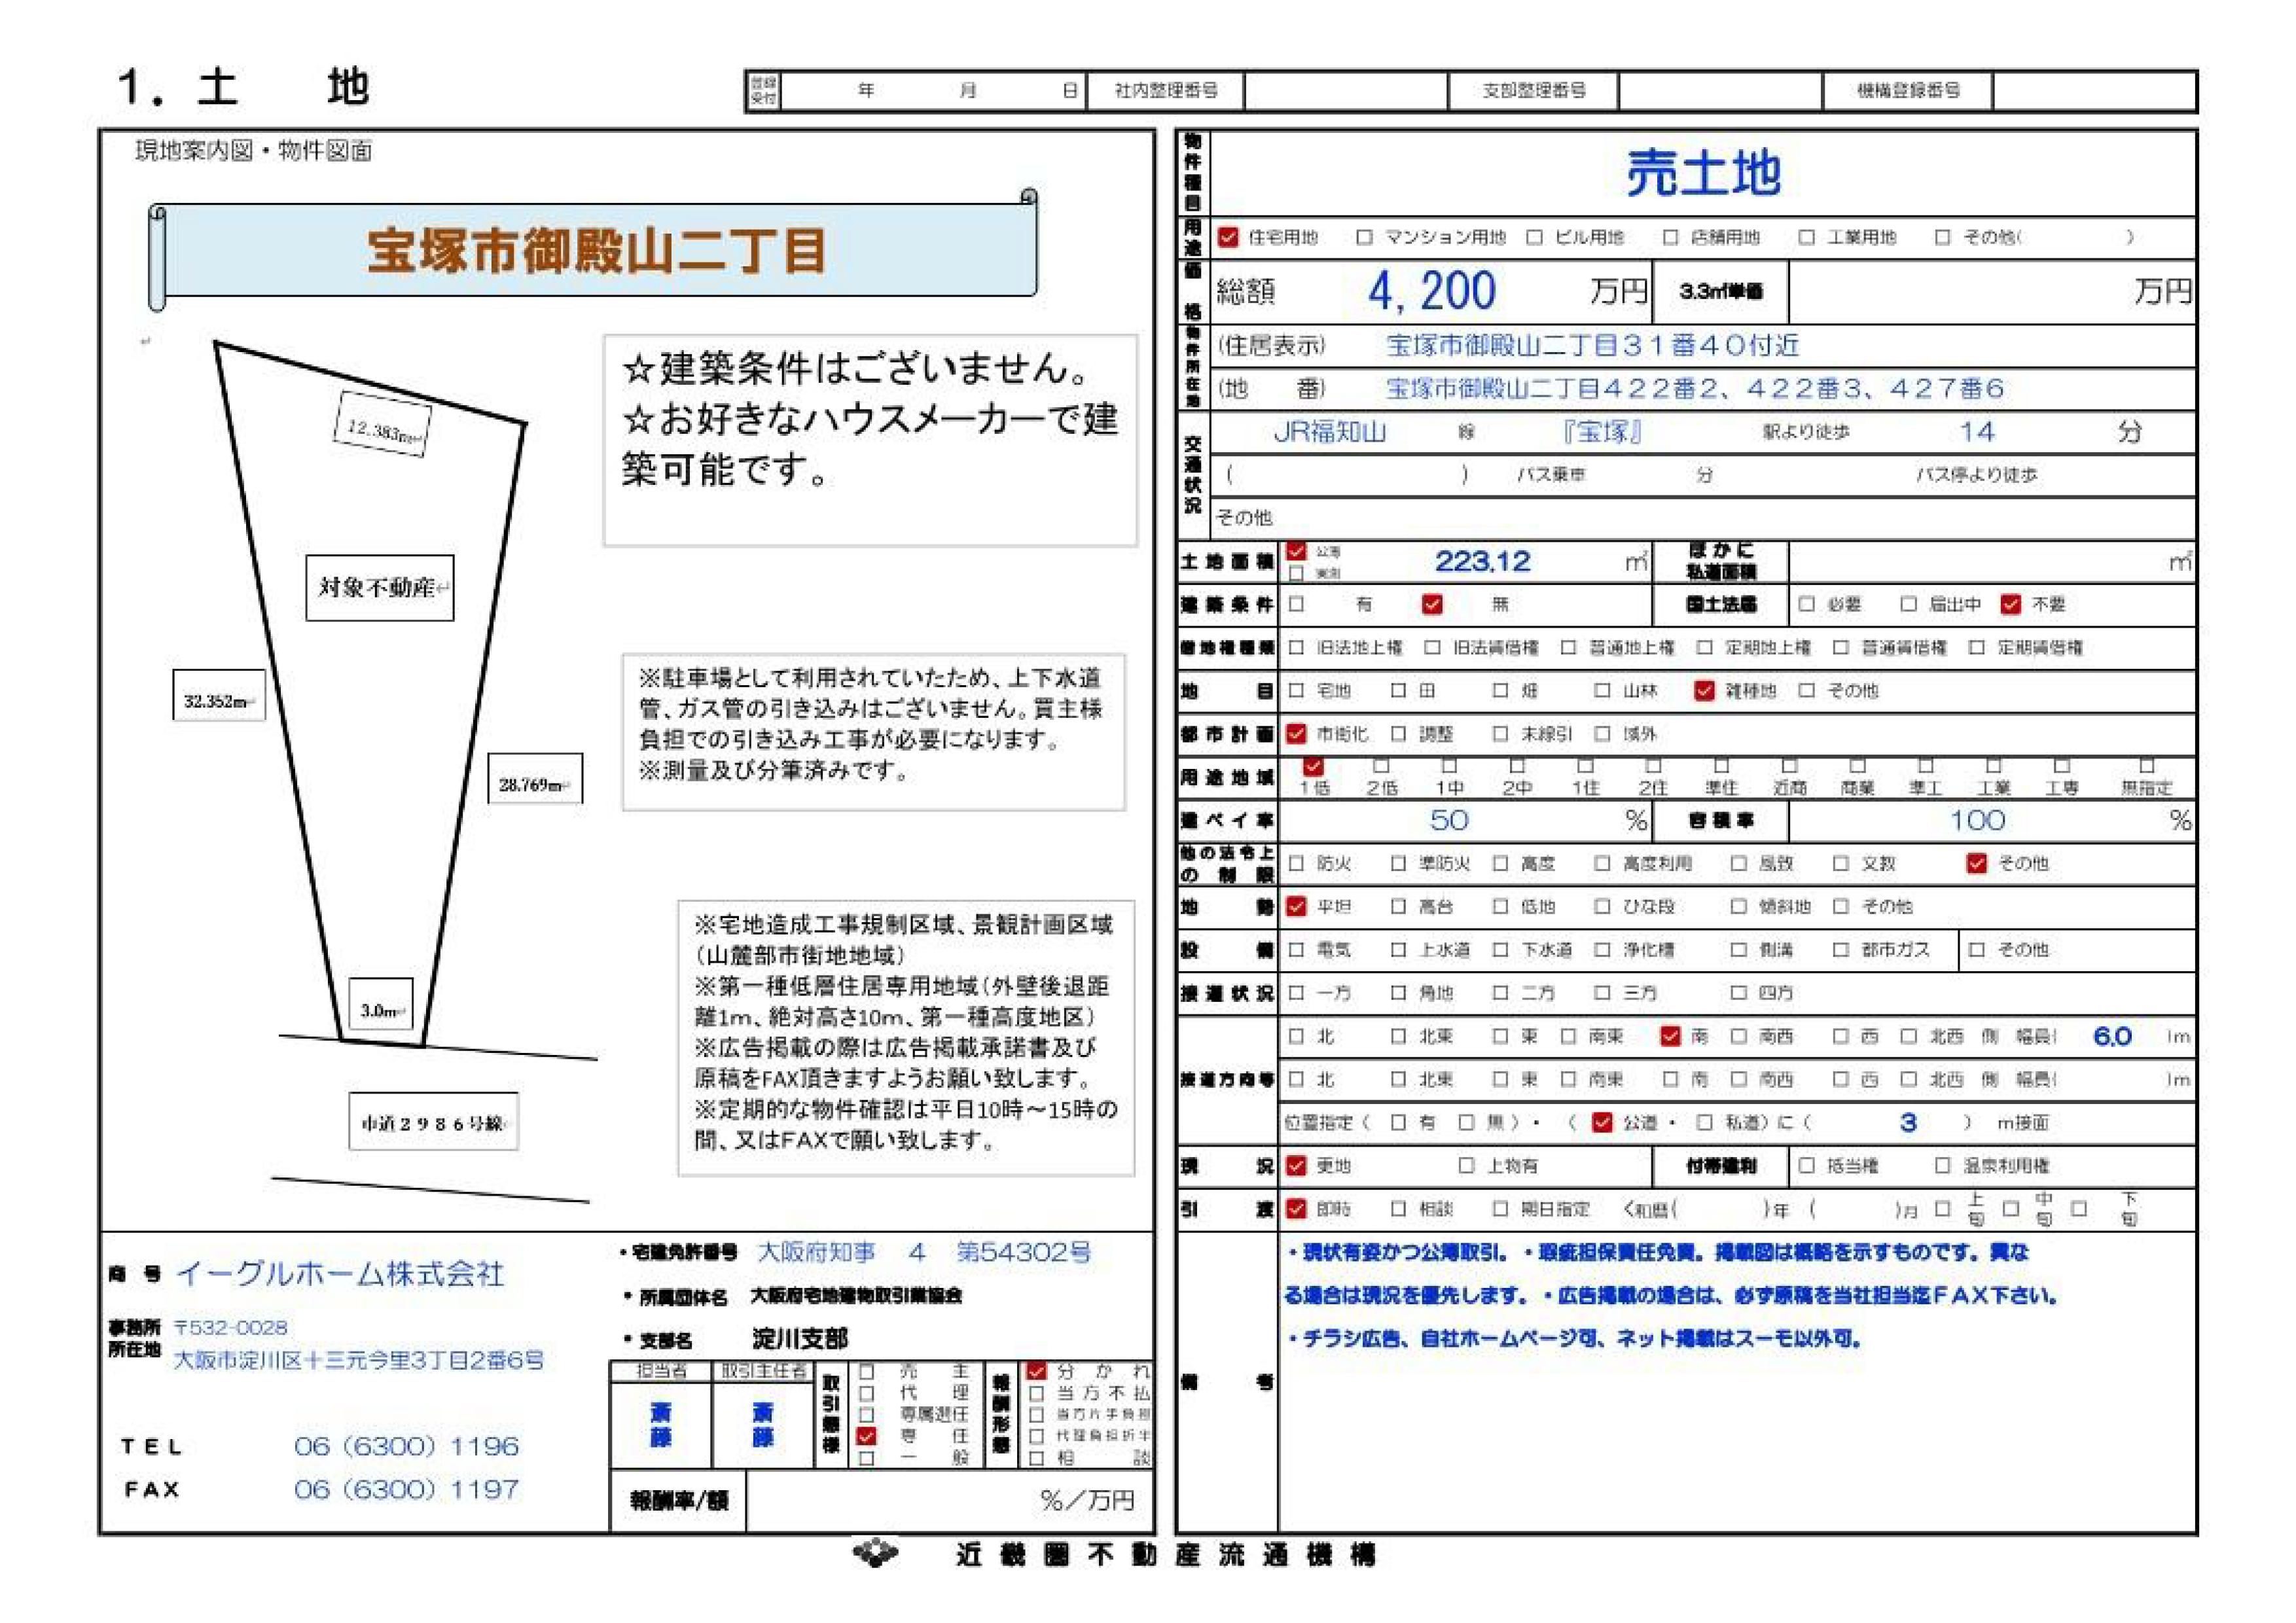The image size is (2296, 1623).
Task: Tick the 都市ガス facilities checkbox
Action: click(1841, 949)
